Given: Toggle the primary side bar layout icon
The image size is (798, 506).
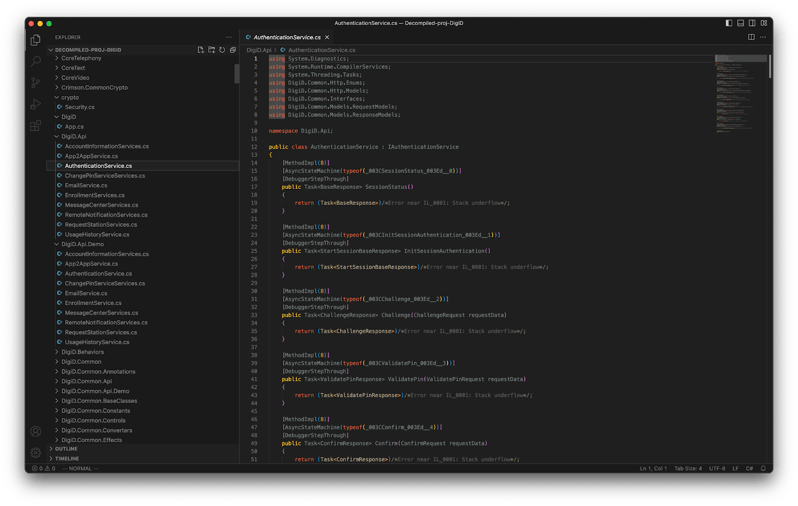Looking at the screenshot, I should pos(729,23).
